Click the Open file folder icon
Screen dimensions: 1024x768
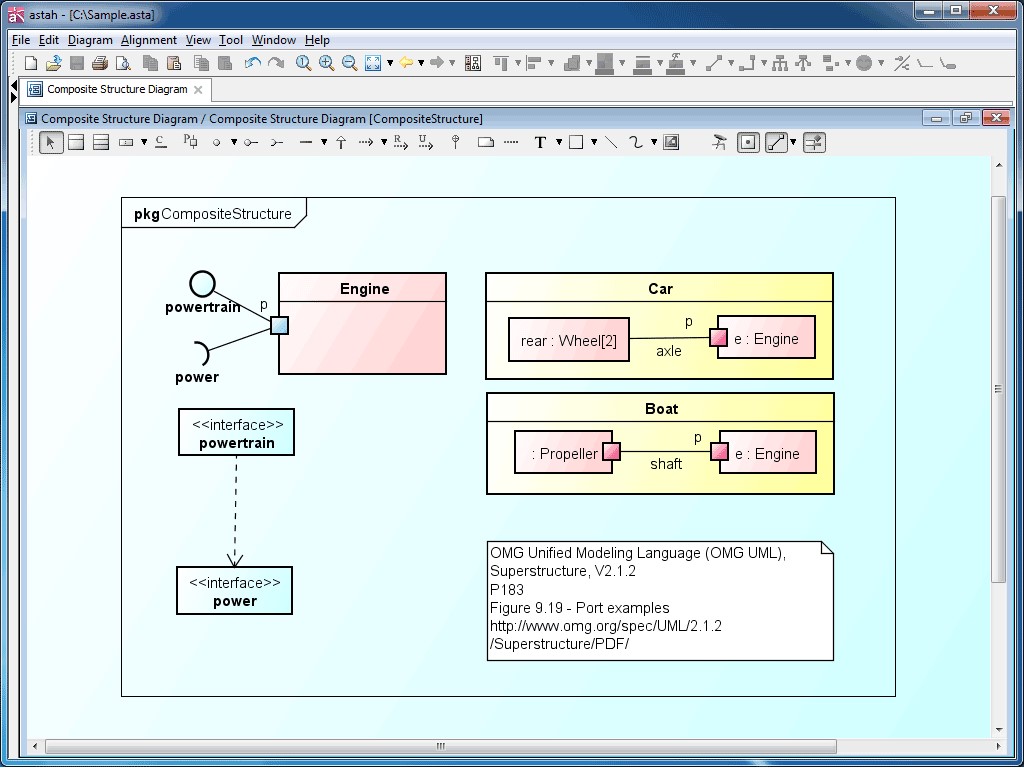53,63
